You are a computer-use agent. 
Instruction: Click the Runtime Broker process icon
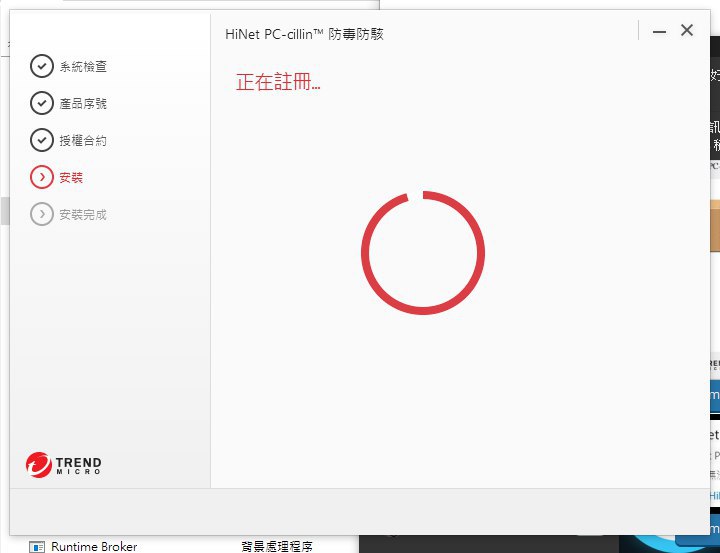pyautogui.click(x=37, y=547)
